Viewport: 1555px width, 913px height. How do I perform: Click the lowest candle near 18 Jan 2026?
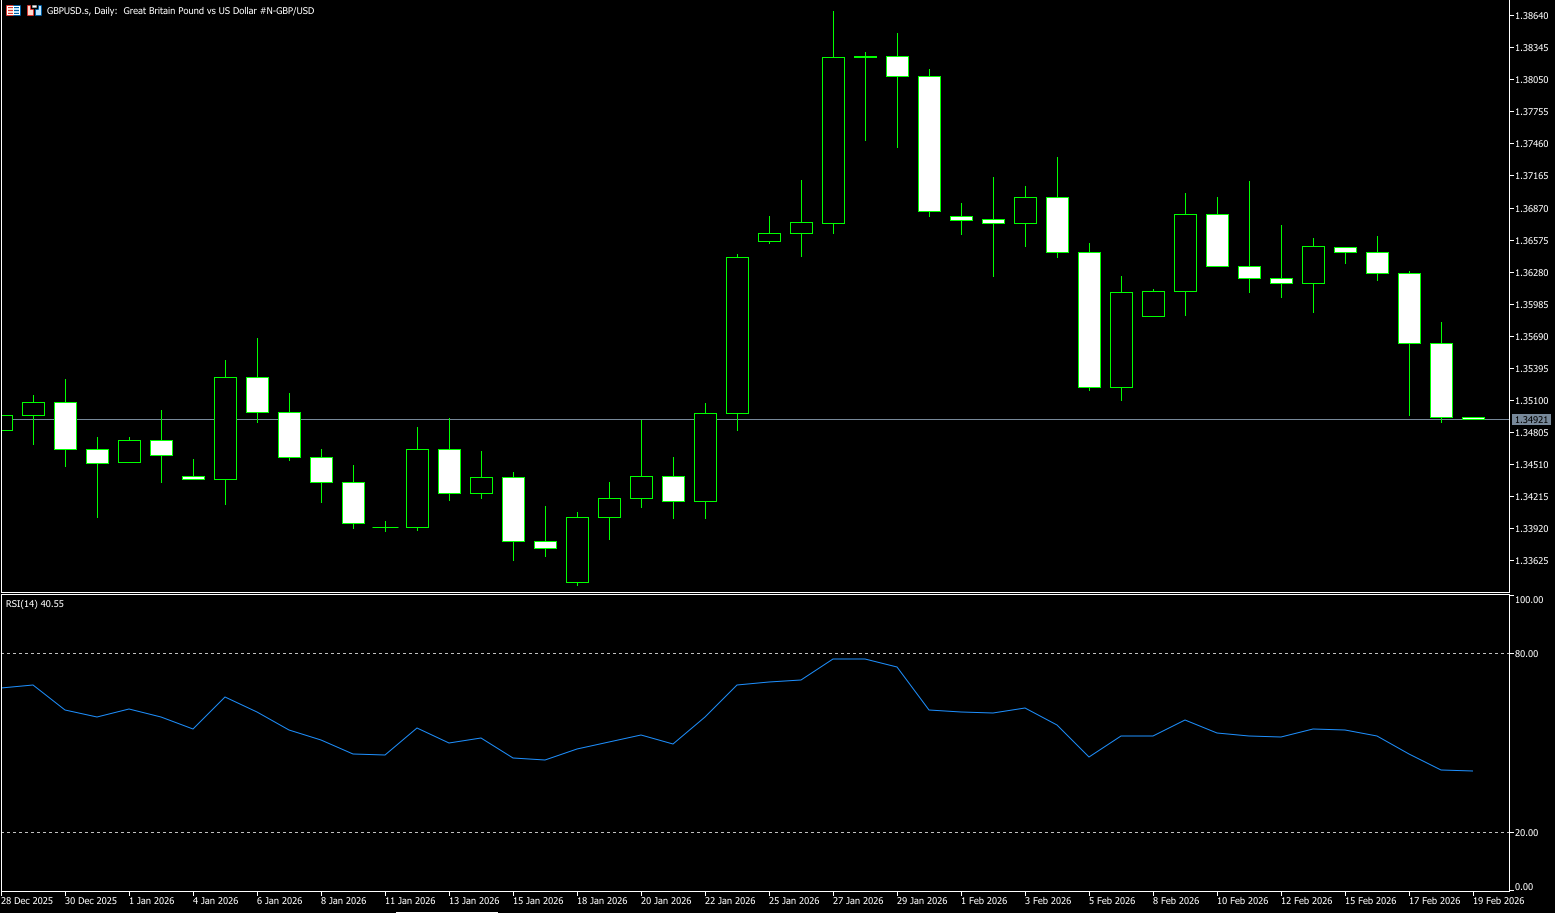pos(577,549)
